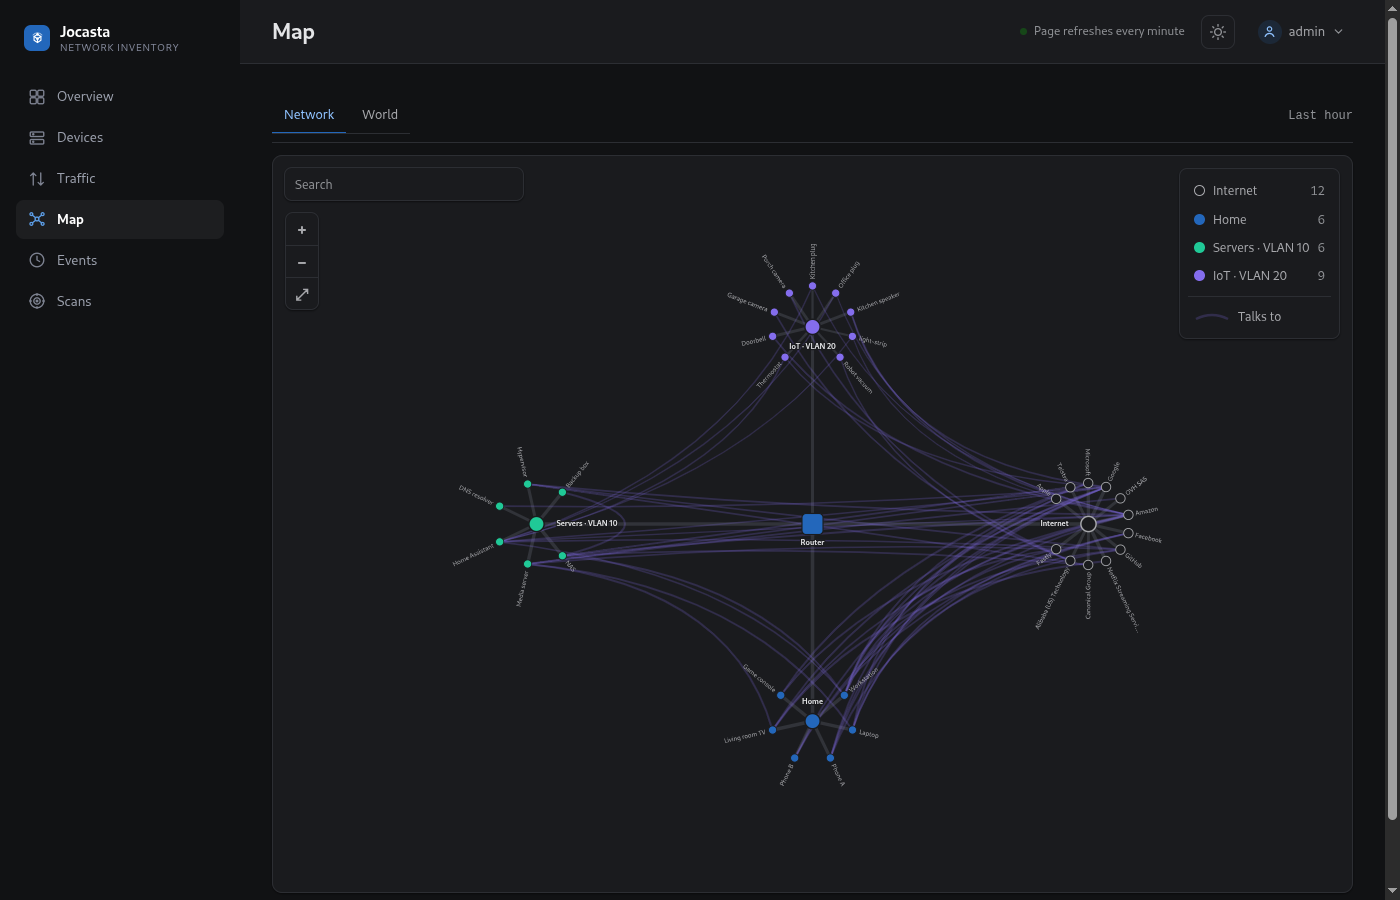
Task: Switch to the World tab
Action: tap(380, 115)
